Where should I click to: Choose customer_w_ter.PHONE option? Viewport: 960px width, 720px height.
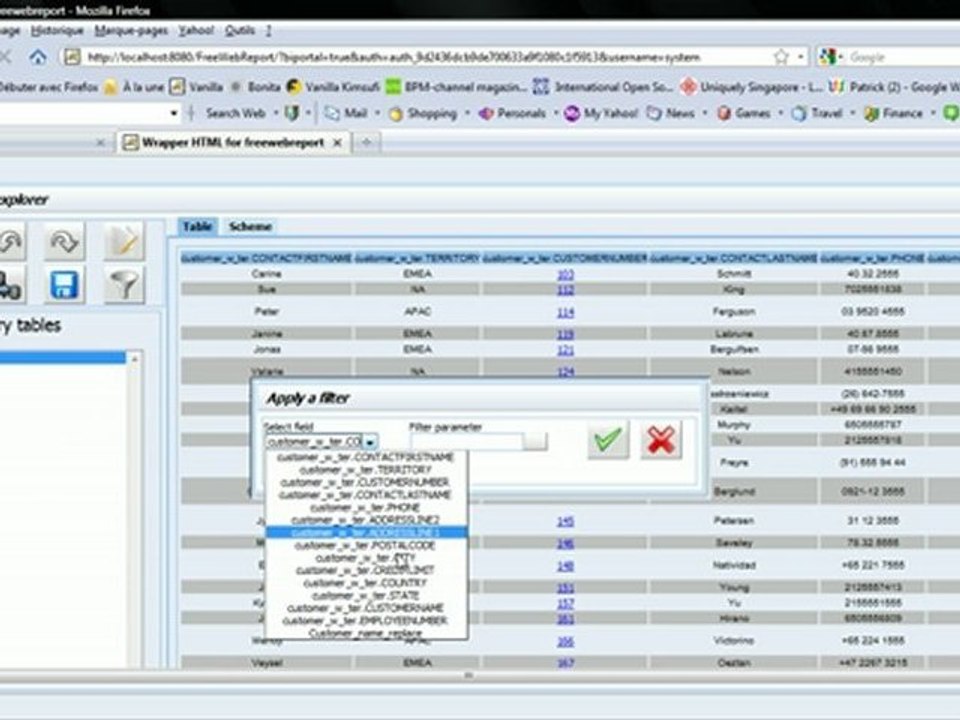click(365, 508)
